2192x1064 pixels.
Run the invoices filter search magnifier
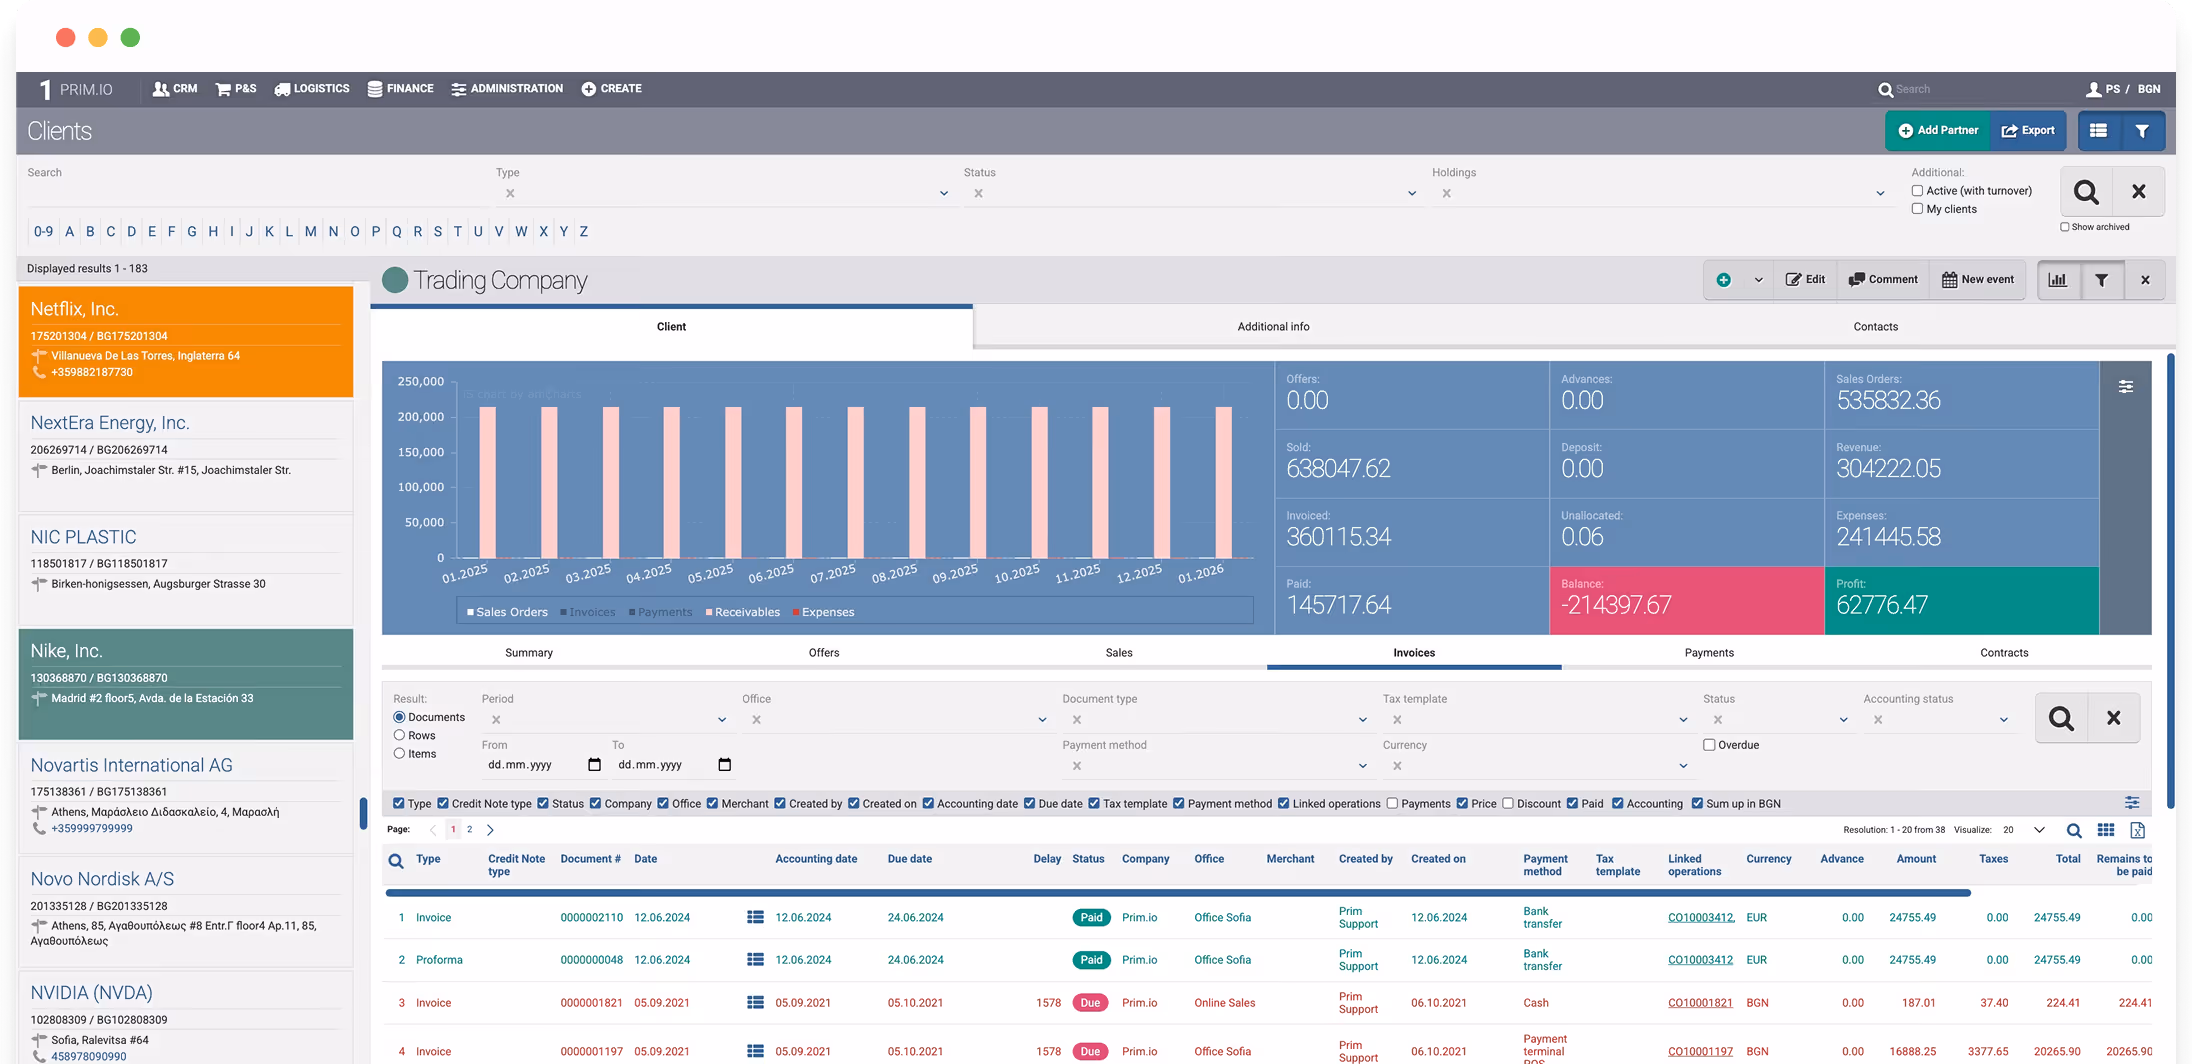coord(2061,718)
